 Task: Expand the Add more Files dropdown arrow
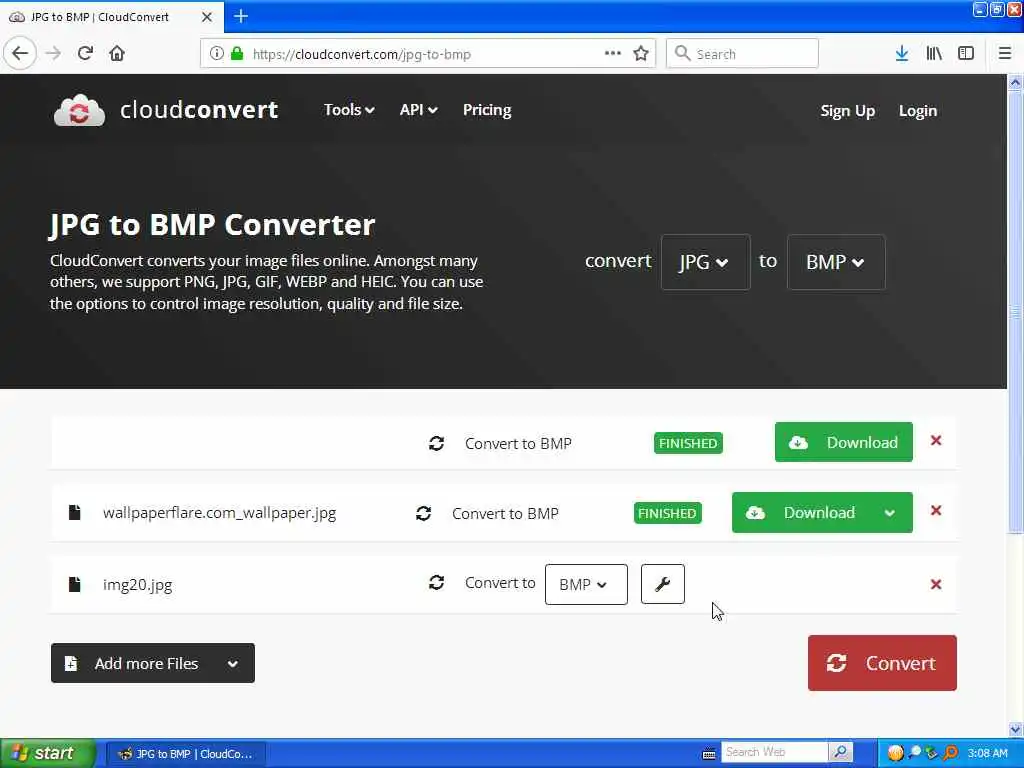point(232,664)
